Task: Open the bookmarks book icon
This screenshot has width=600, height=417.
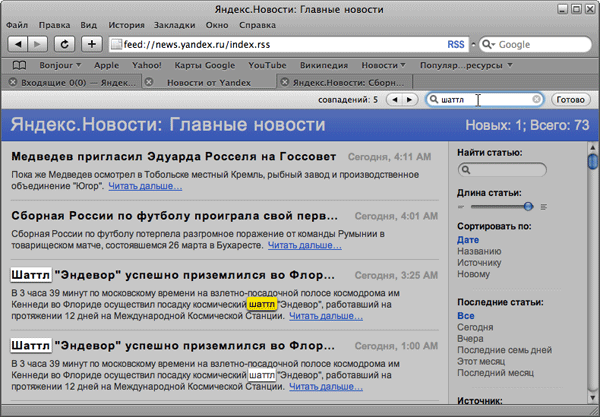Action: pos(19,65)
